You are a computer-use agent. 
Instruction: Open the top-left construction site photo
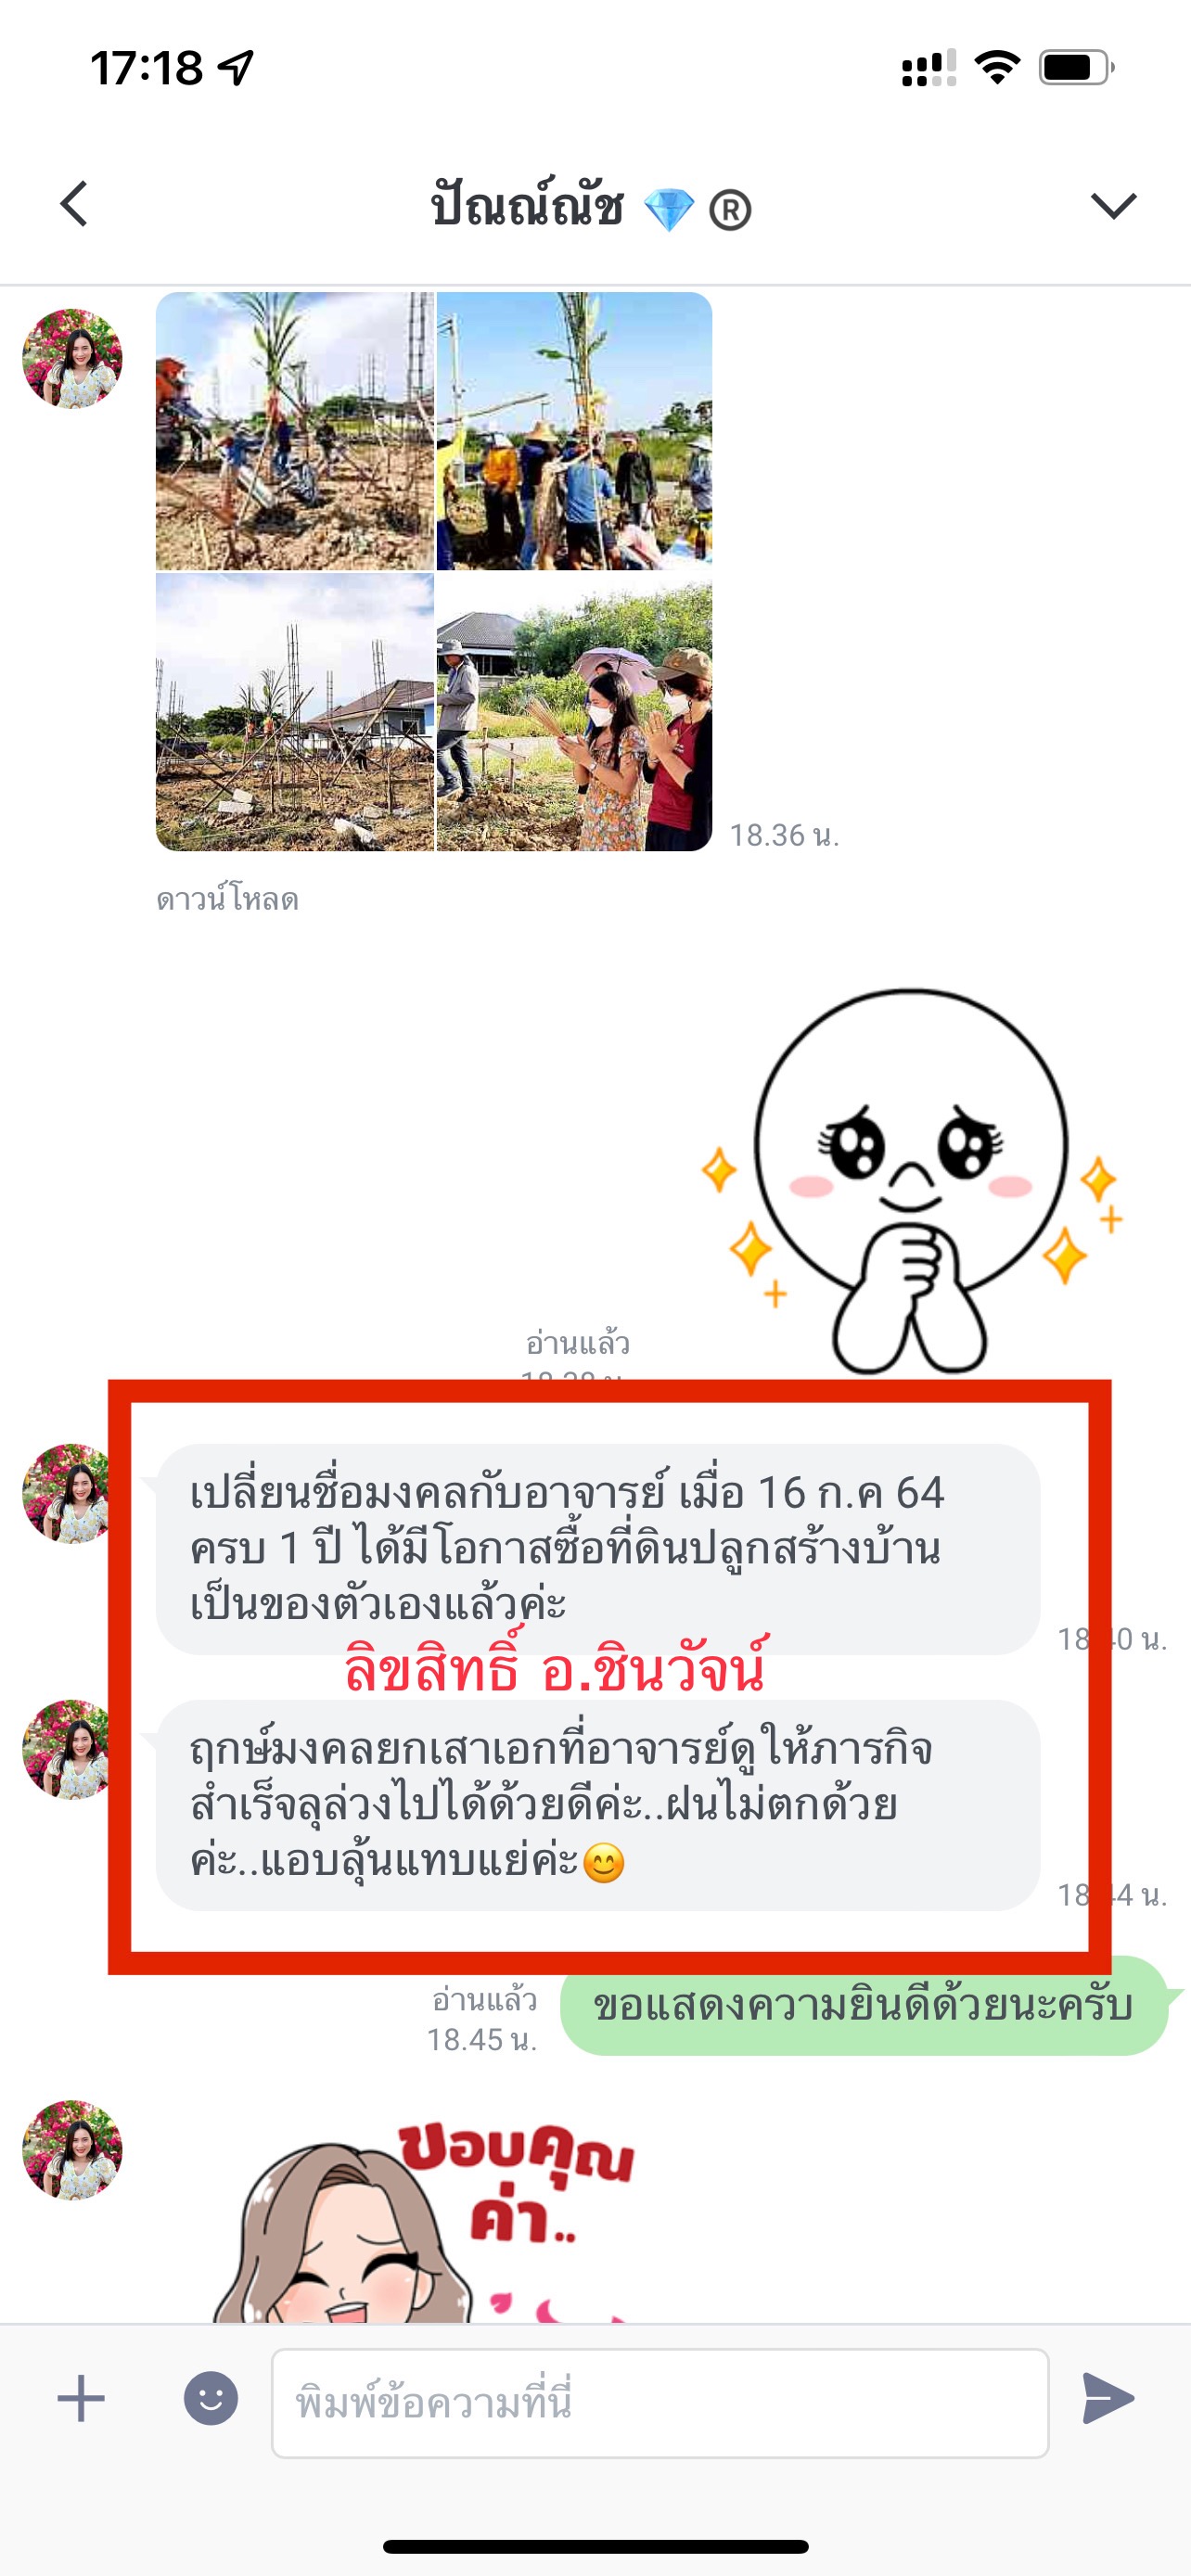295,431
